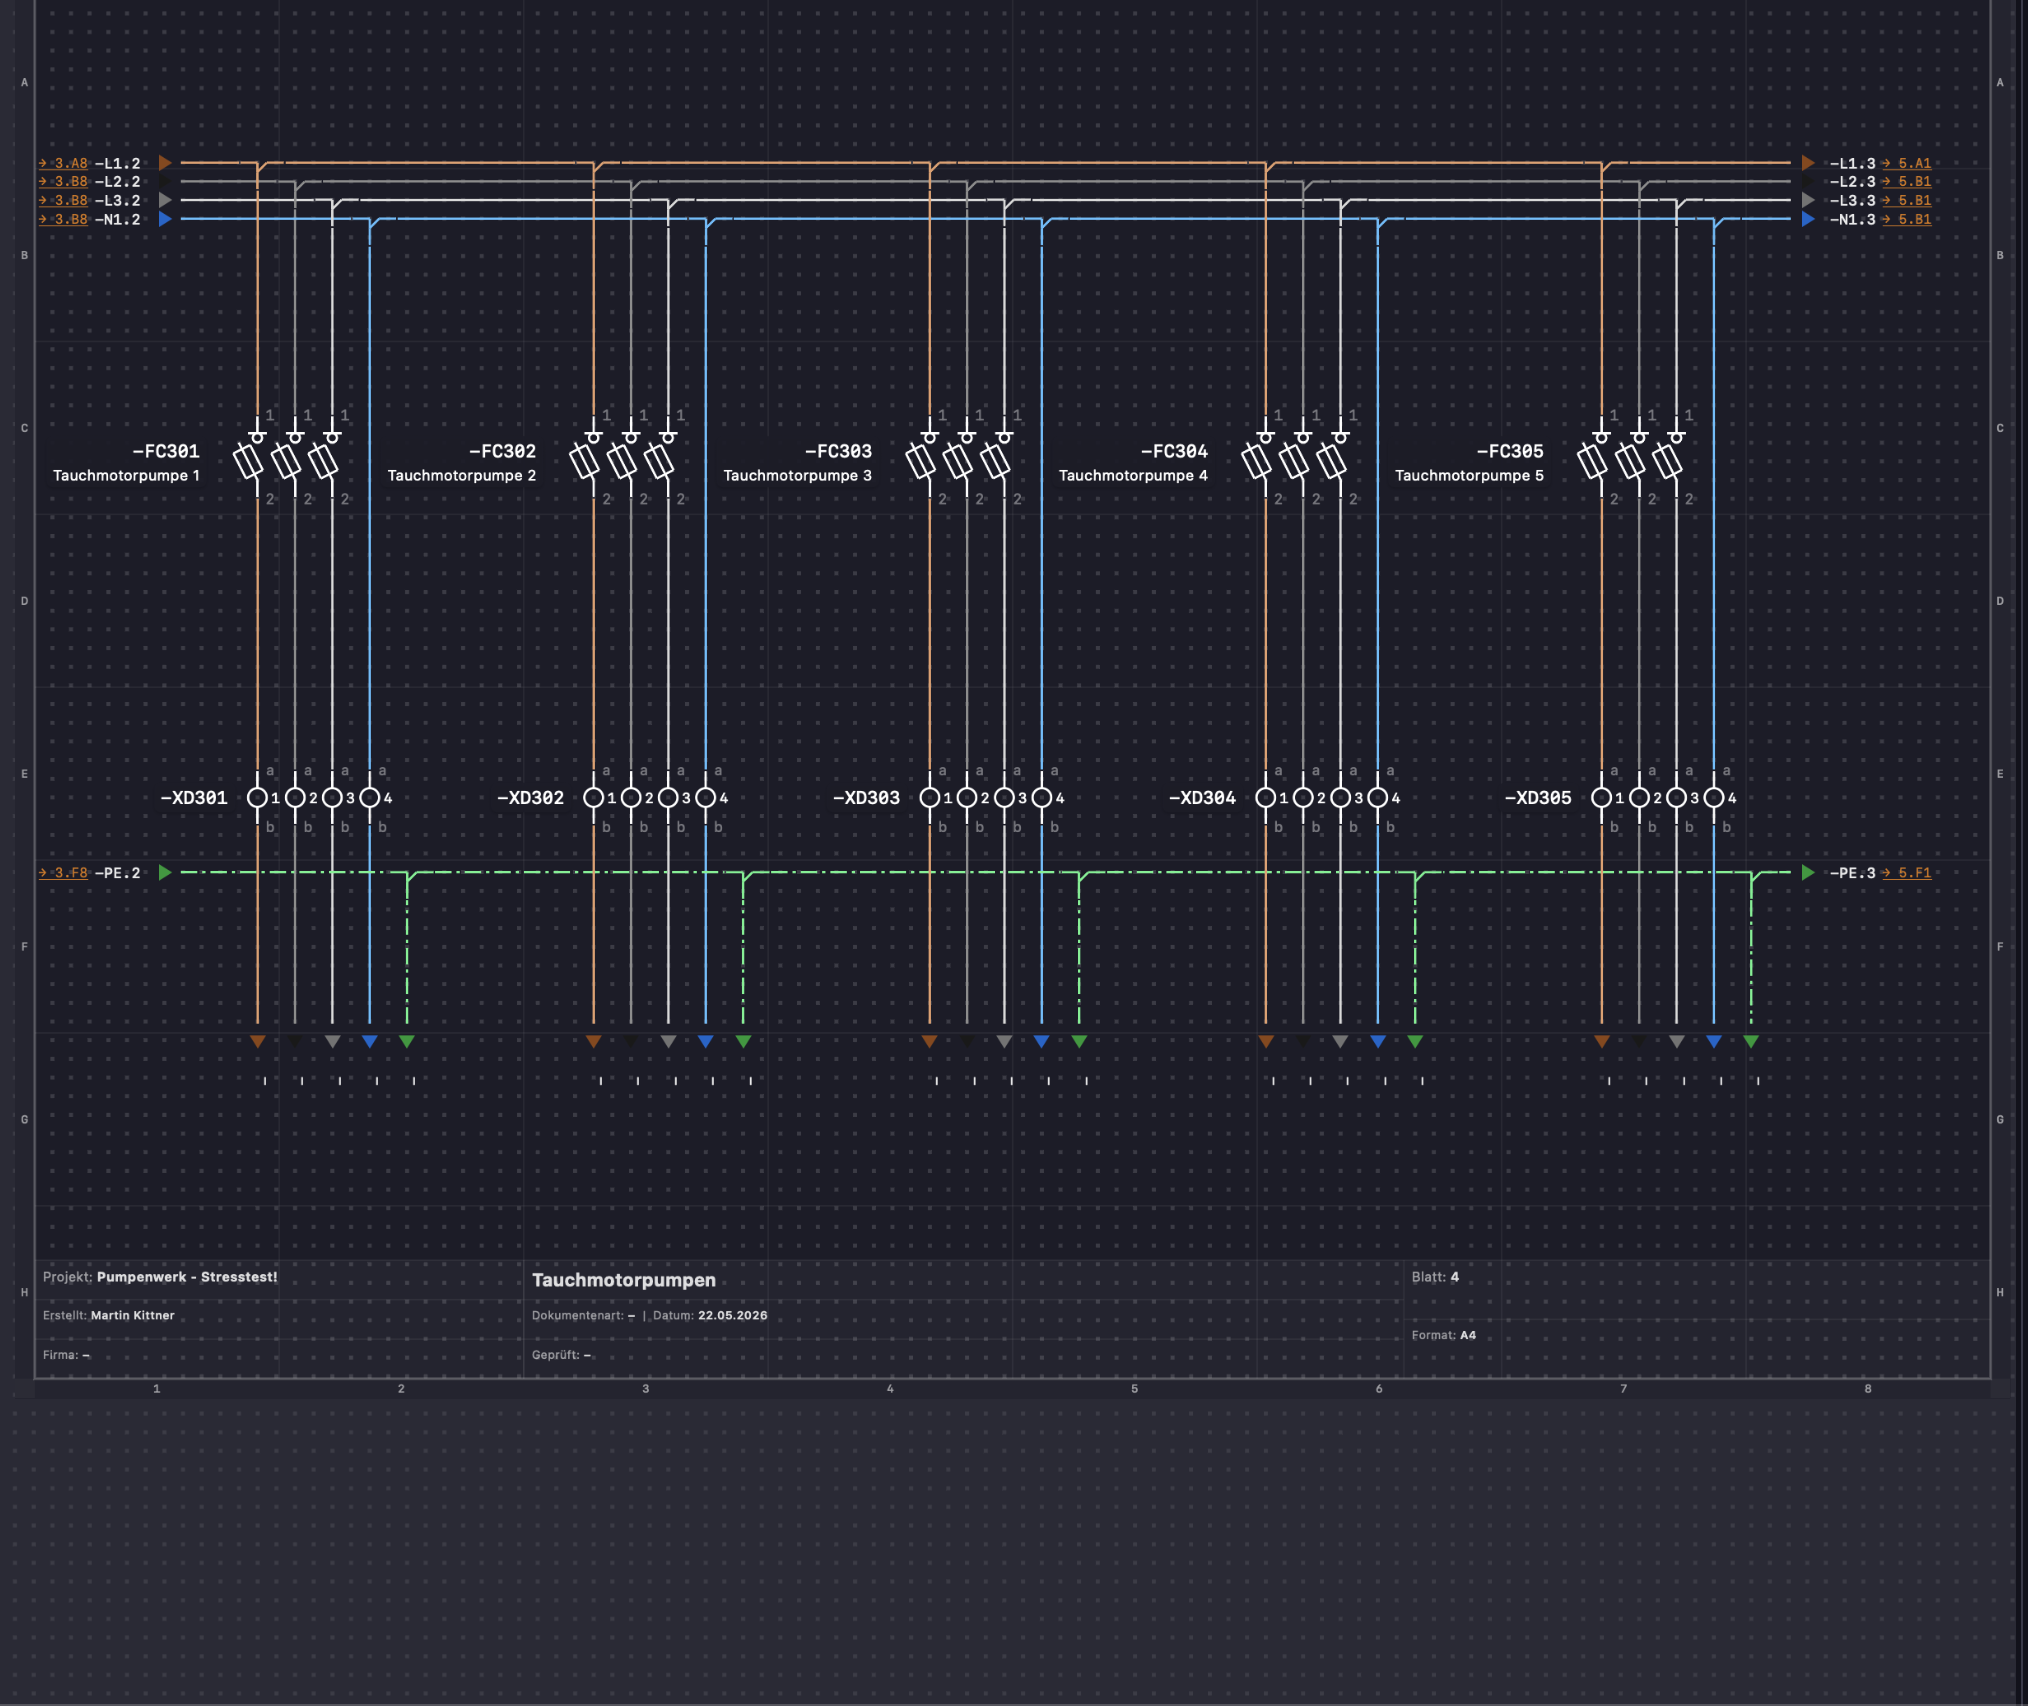Screen dimensions: 2028x1706
Task: Click terminal 4 of XD302
Action: [706, 797]
